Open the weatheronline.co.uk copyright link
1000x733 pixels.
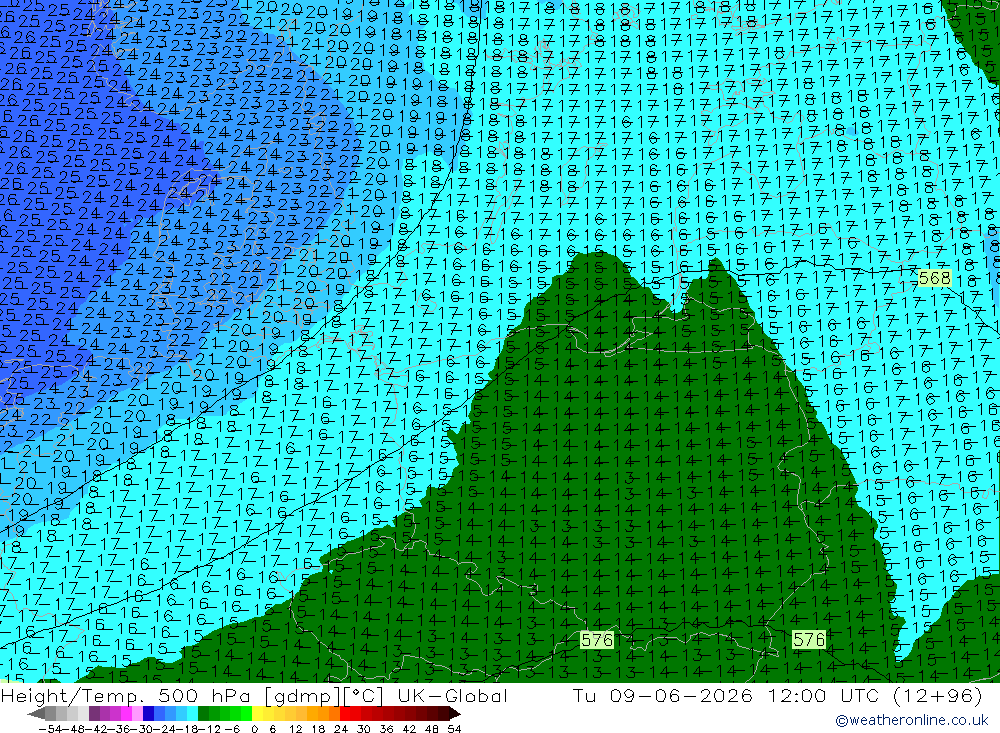(x=912, y=720)
